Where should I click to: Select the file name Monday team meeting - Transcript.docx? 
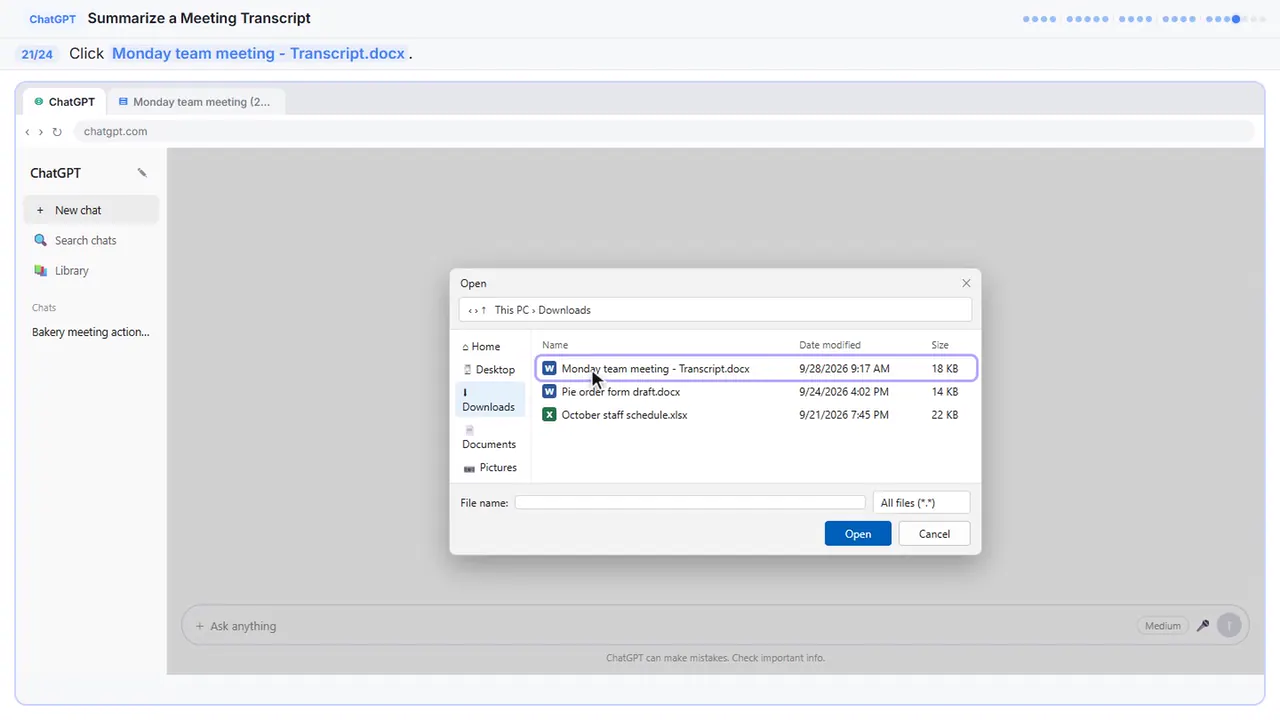click(656, 369)
